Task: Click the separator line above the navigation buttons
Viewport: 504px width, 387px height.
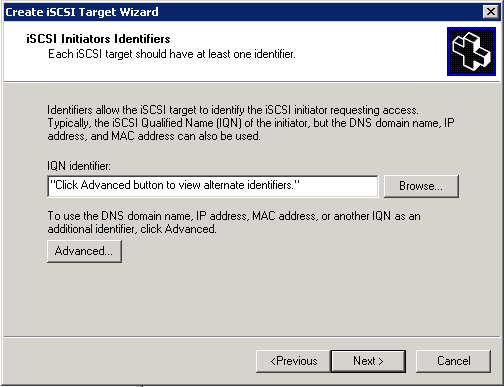Action: (252, 337)
